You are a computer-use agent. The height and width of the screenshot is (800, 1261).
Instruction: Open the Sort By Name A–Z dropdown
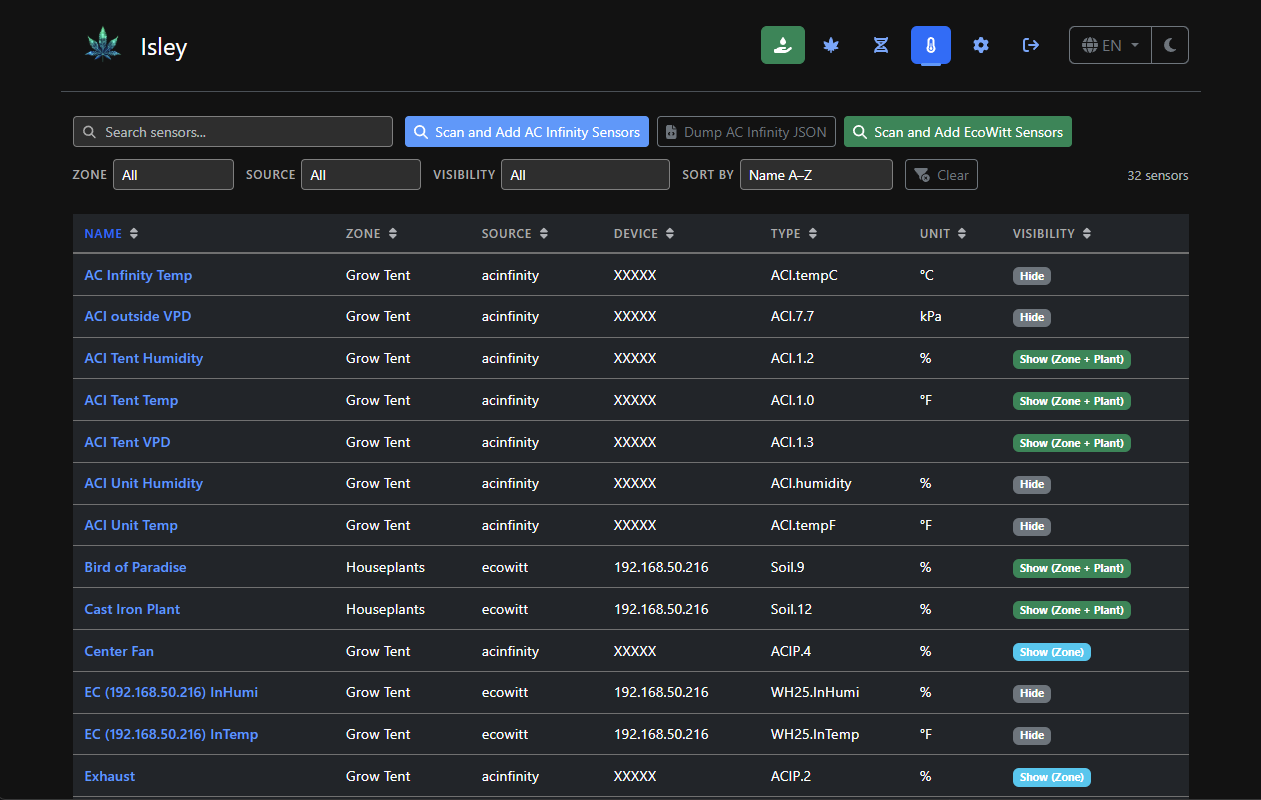pyautogui.click(x=816, y=175)
